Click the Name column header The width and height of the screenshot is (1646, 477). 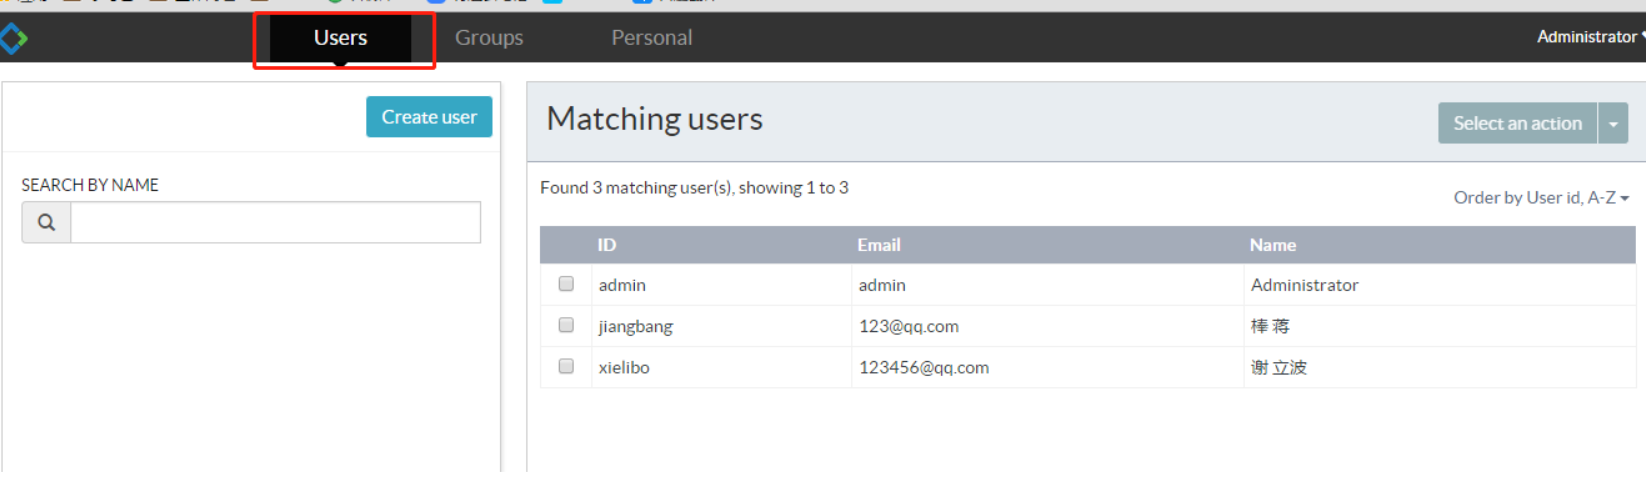click(x=1272, y=245)
